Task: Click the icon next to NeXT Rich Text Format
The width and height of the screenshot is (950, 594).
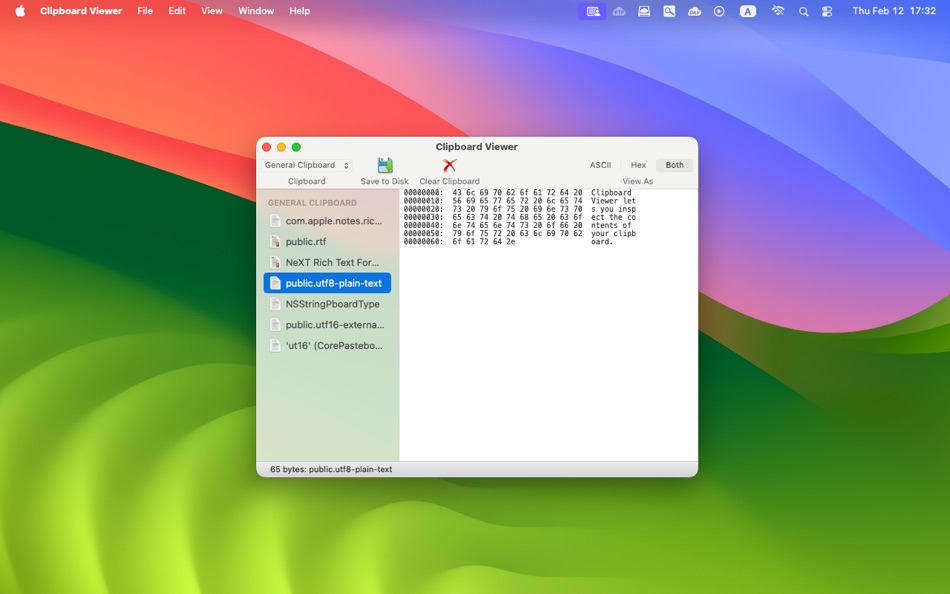Action: pyautogui.click(x=276, y=262)
